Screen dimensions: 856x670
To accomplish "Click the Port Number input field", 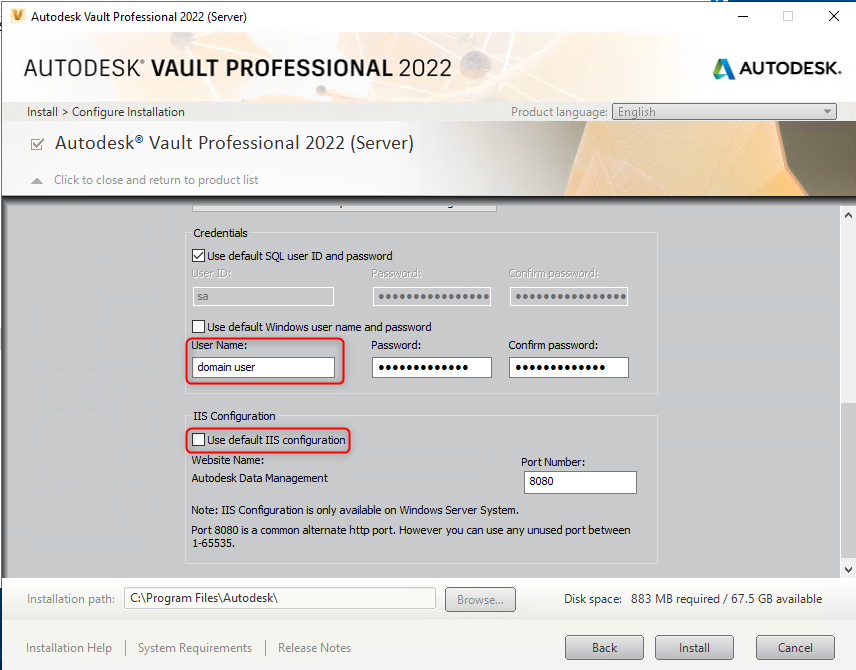I will 580,482.
